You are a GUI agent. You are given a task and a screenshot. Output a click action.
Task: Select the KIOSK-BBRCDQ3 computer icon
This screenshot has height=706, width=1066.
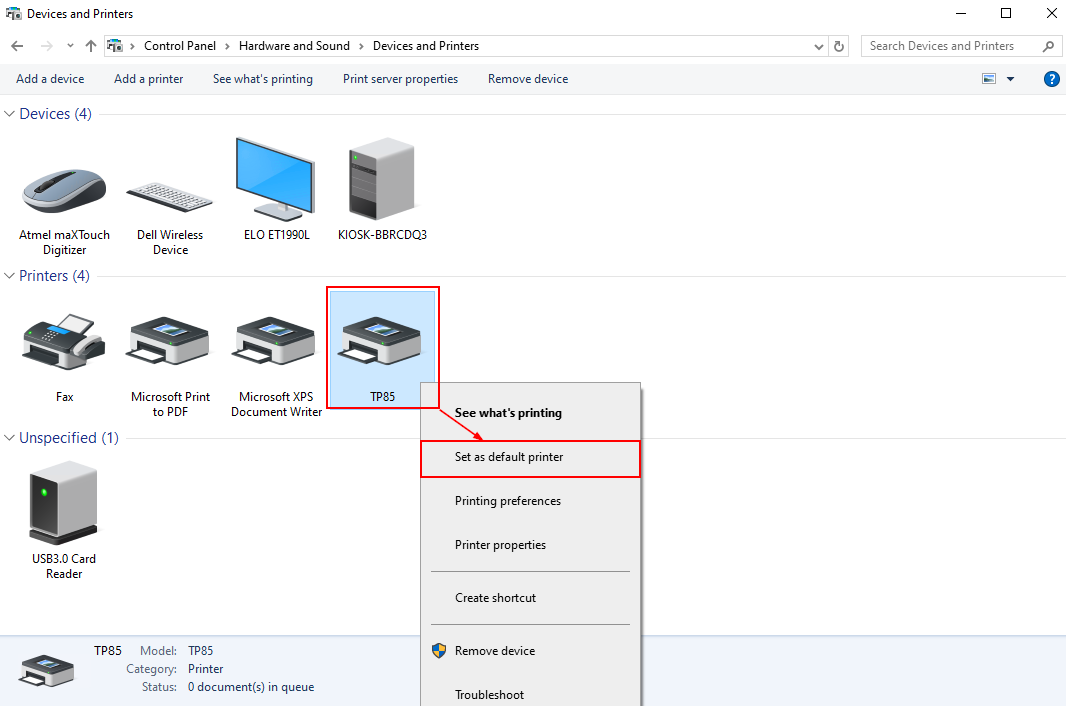(x=382, y=180)
